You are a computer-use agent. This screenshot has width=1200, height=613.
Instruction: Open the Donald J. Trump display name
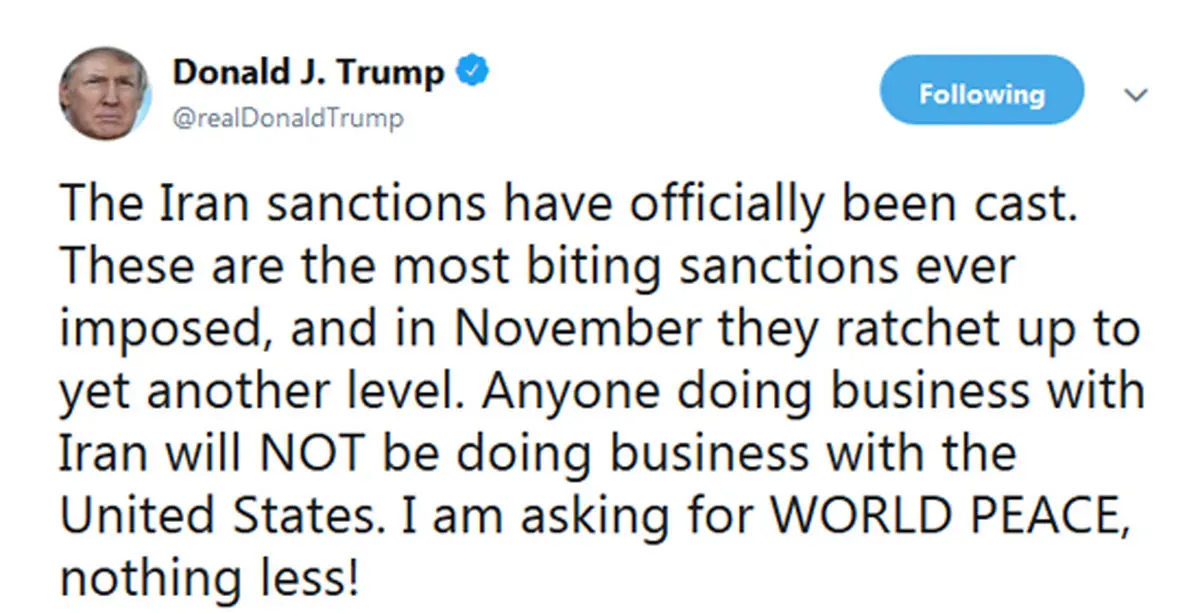click(308, 72)
